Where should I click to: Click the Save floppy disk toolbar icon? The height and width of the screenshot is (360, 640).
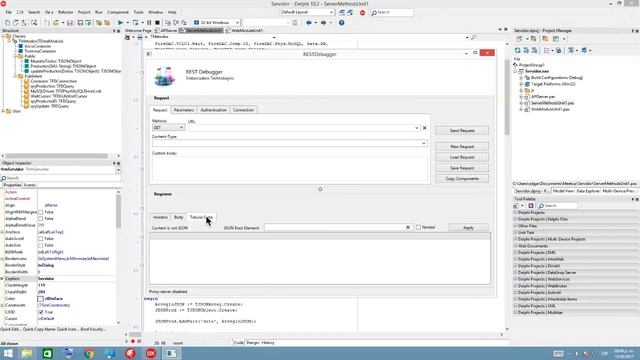click(70, 23)
